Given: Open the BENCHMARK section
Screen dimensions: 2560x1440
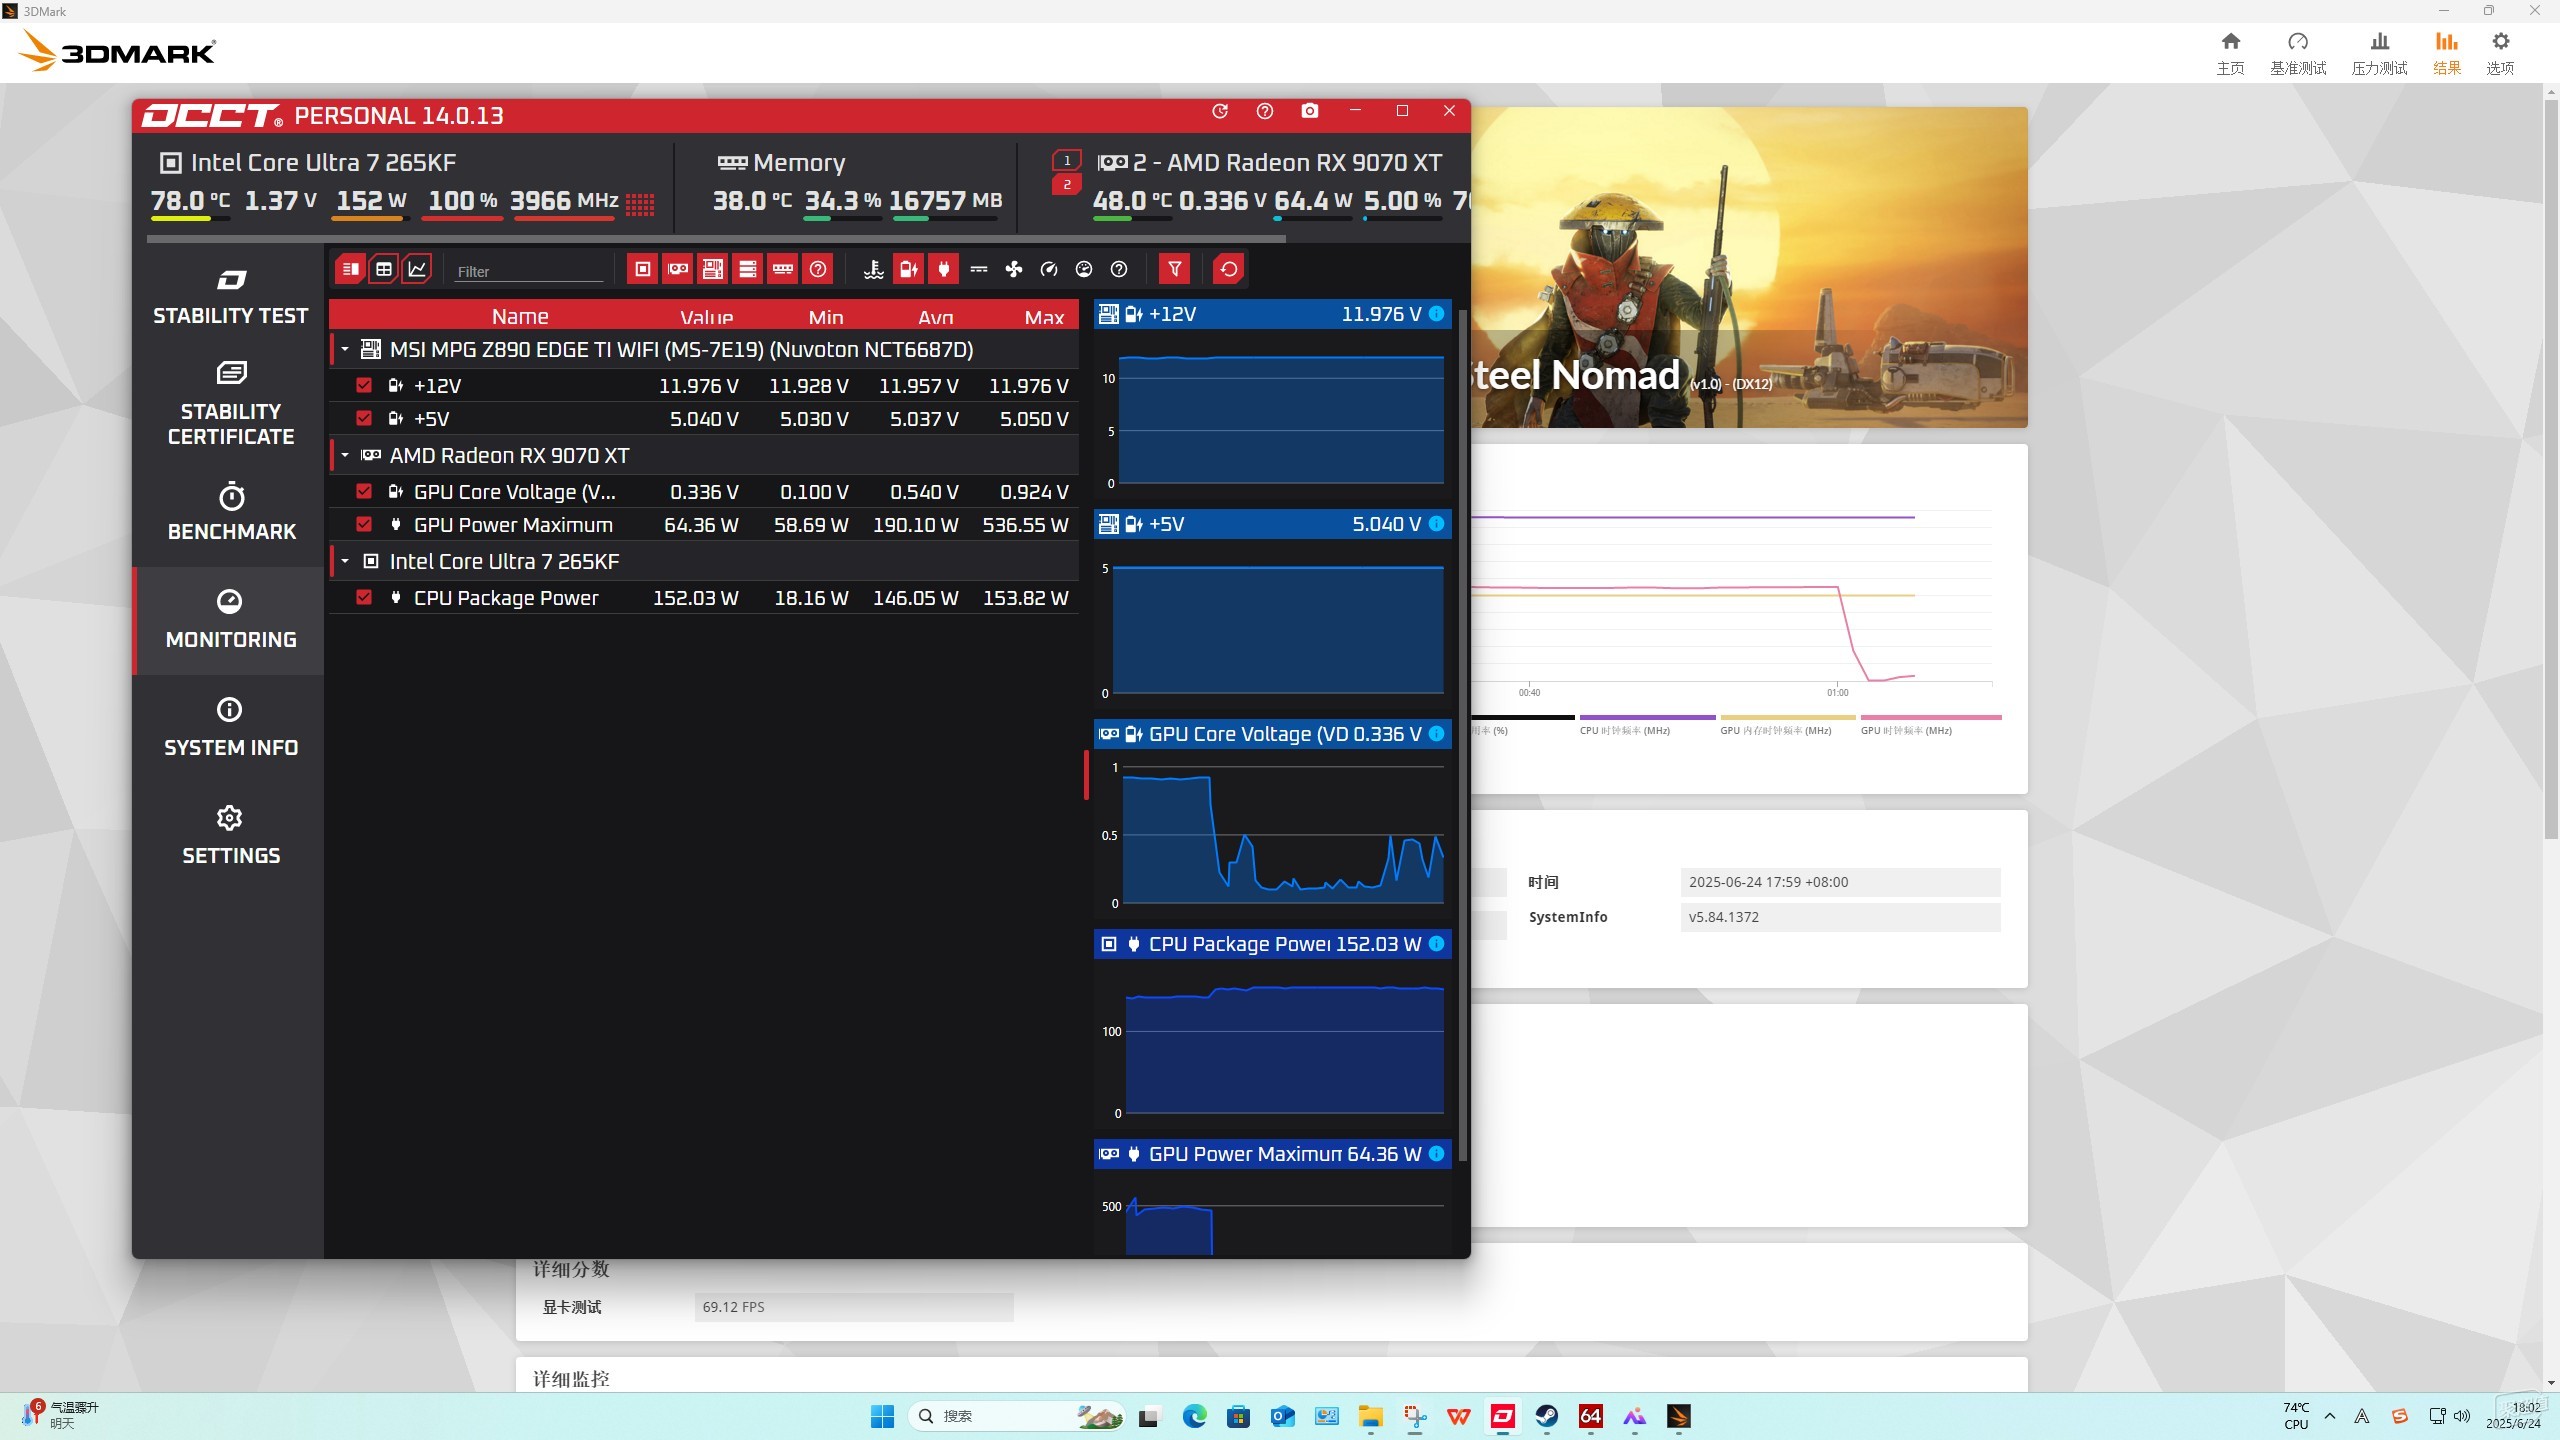Looking at the screenshot, I should 231,512.
